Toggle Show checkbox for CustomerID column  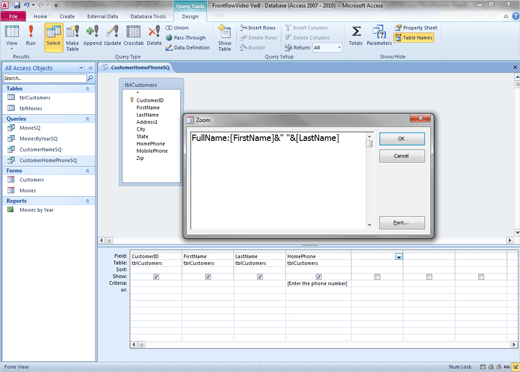pyautogui.click(x=156, y=277)
